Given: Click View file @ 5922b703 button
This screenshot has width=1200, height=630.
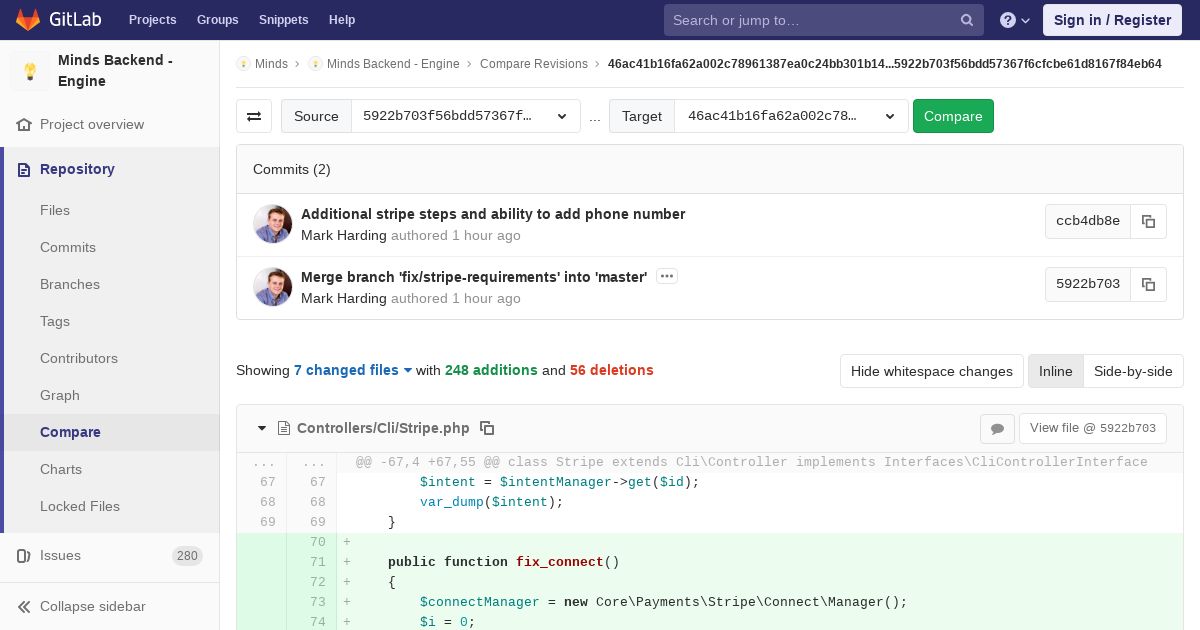Looking at the screenshot, I should (x=1092, y=428).
